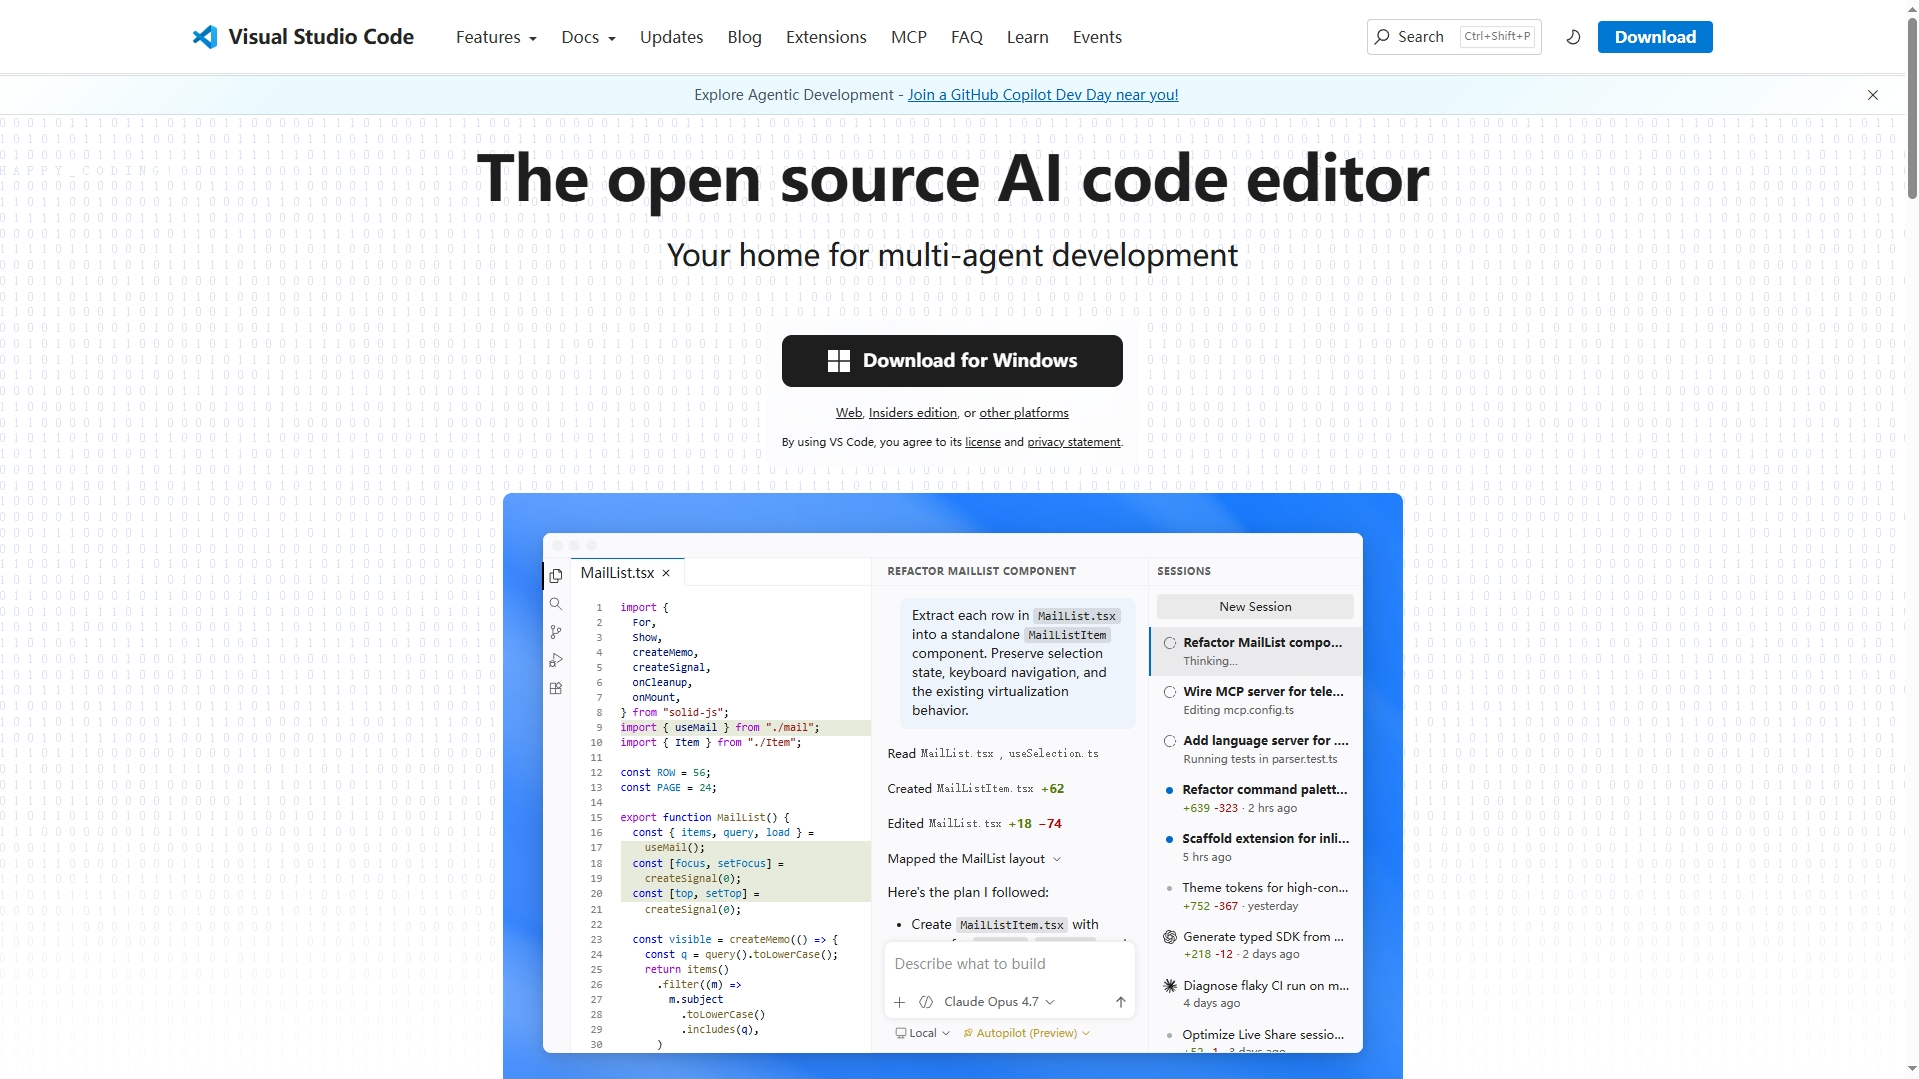Click the Windows logo on download button
1919x1079 pixels.
pyautogui.click(x=838, y=361)
